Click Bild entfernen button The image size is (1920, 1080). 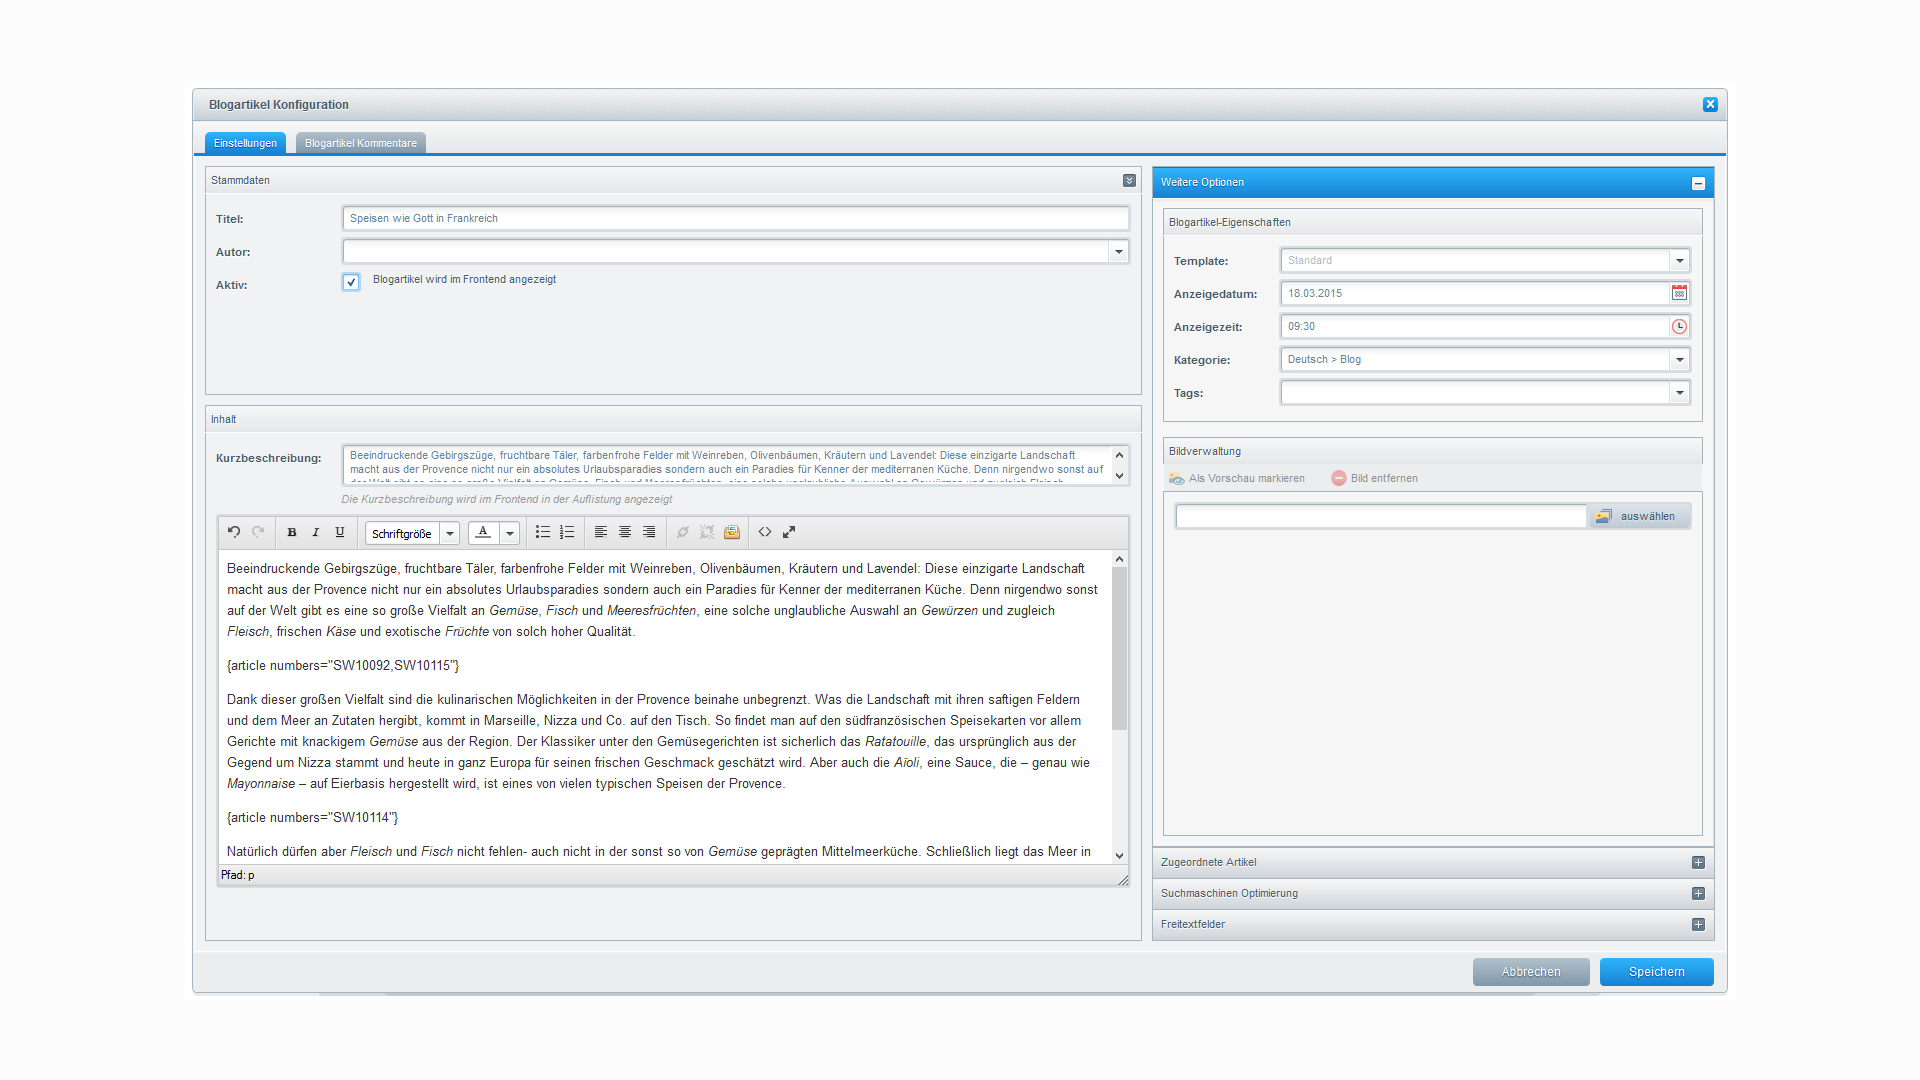click(x=1375, y=478)
